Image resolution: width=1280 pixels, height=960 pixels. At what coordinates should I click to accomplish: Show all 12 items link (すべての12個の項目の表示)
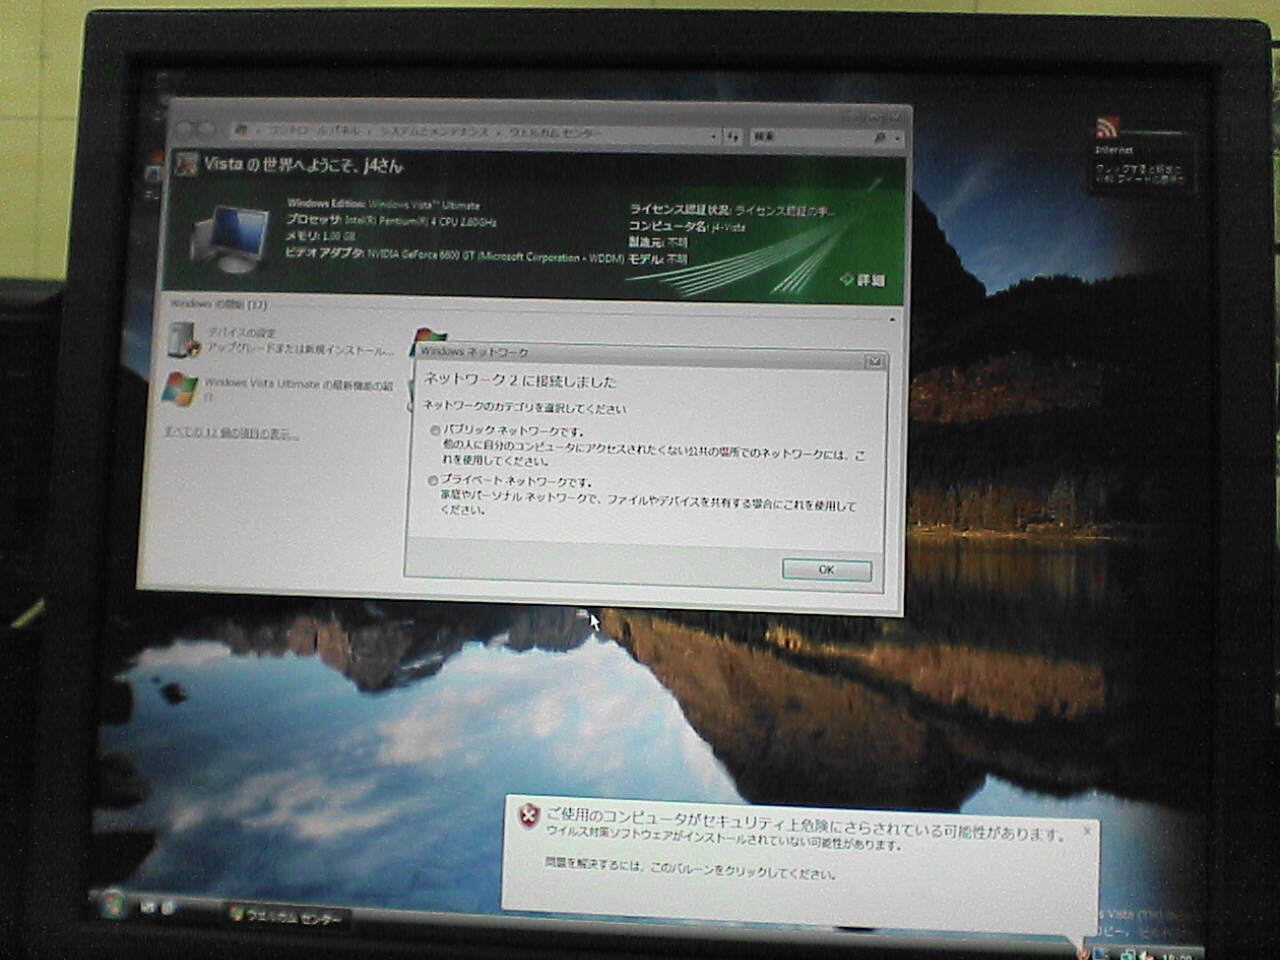click(231, 433)
